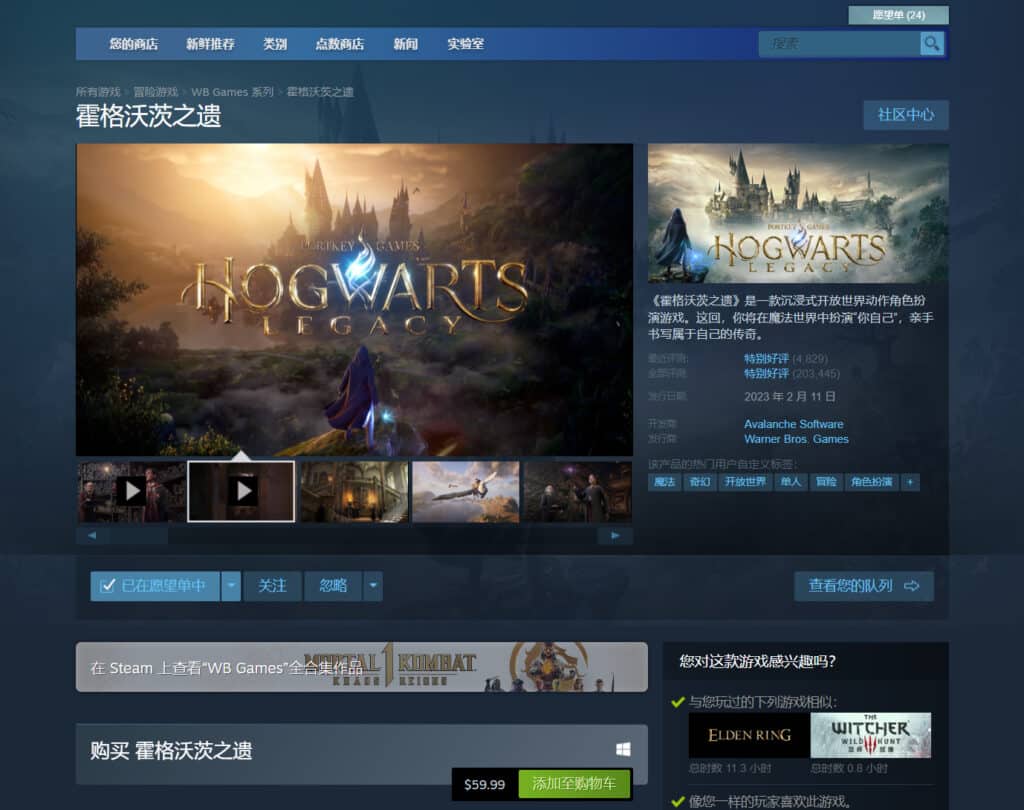1024x810 pixels.
Task: Expand the 忽略 dropdown arrow
Action: [x=373, y=585]
